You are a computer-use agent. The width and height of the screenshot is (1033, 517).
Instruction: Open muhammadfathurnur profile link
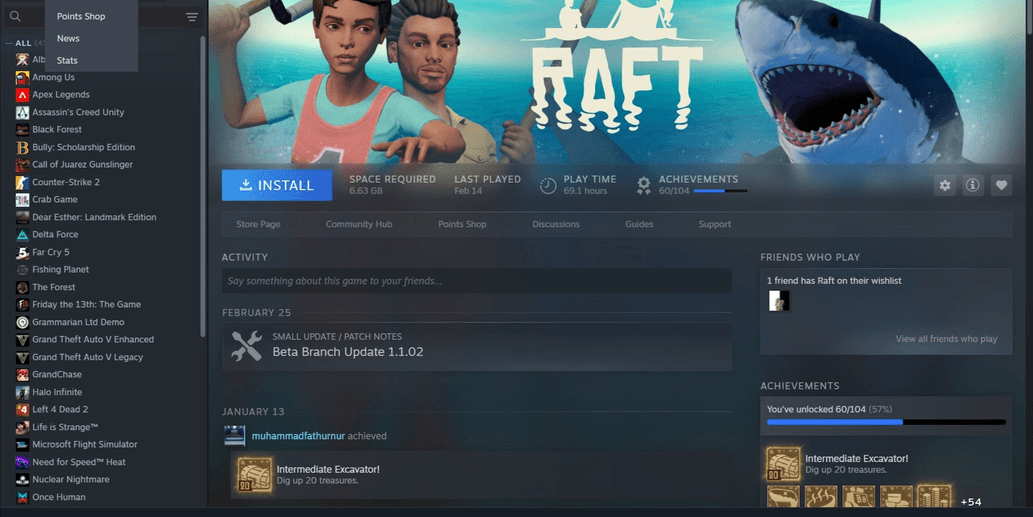point(298,436)
